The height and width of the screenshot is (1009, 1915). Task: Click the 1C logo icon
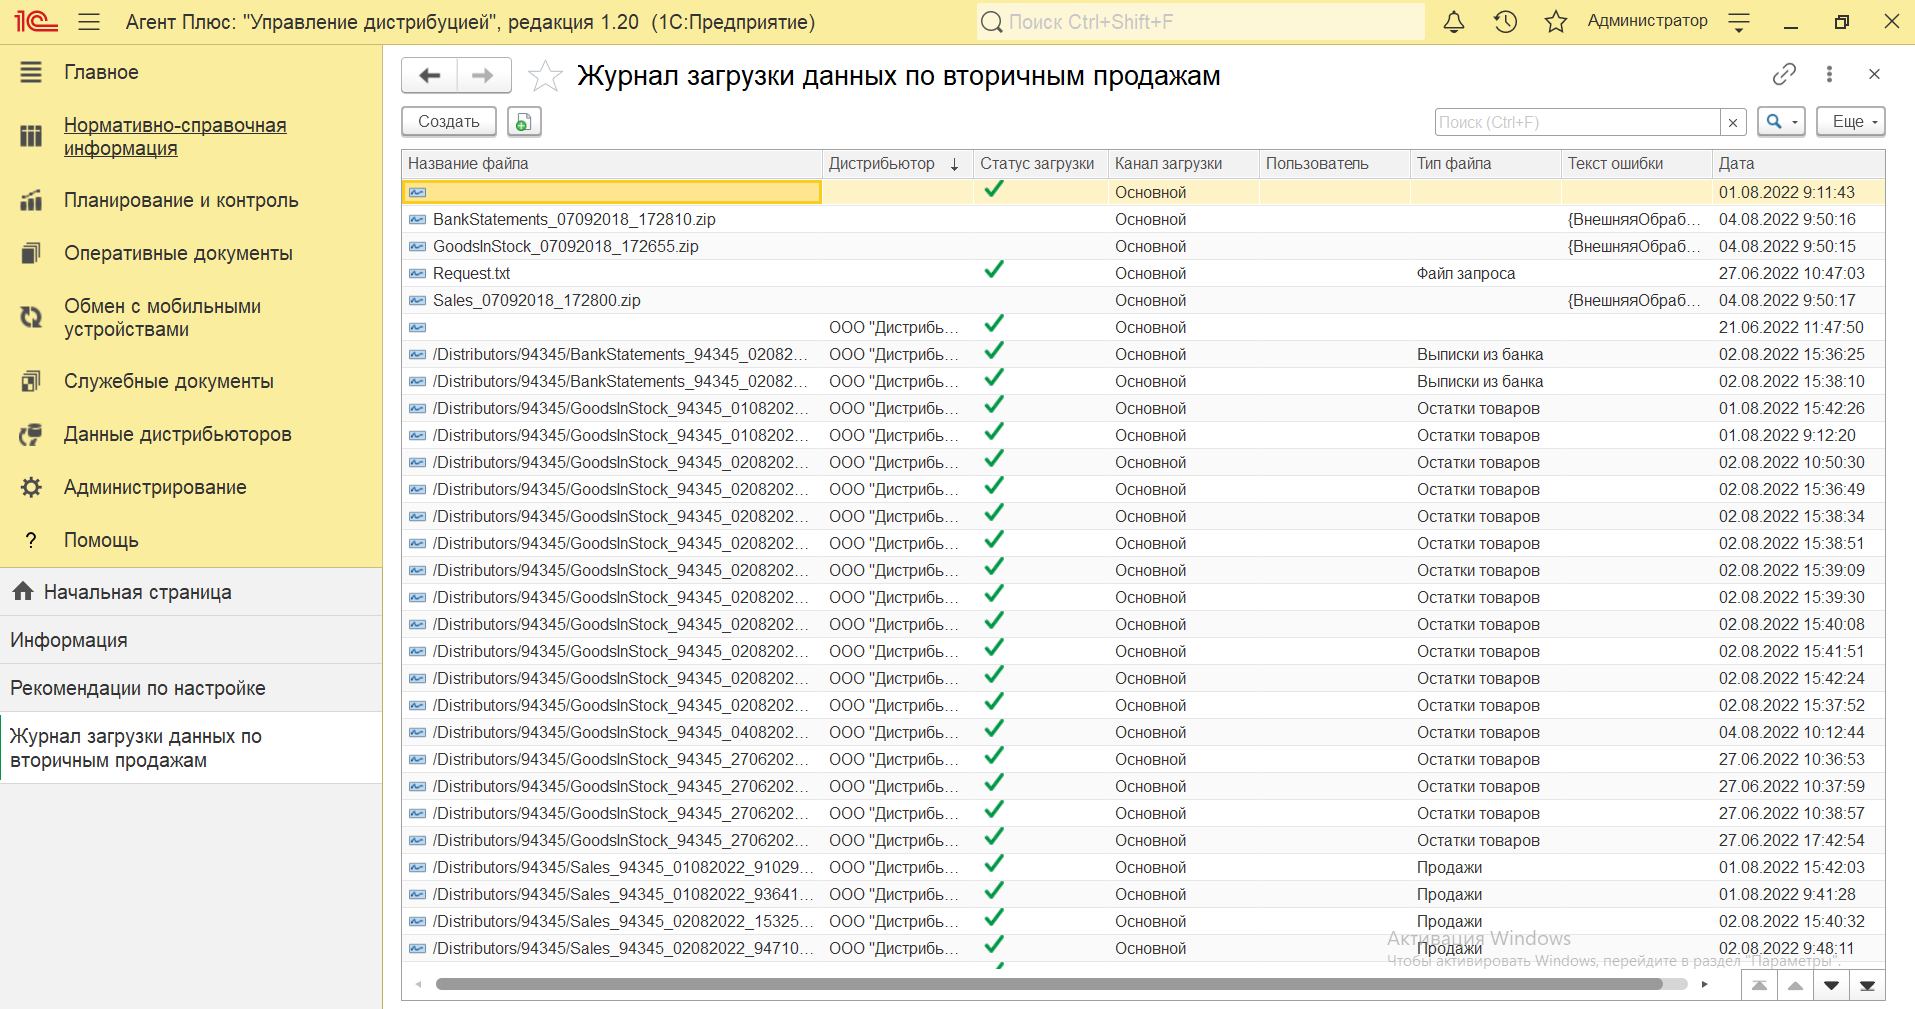[x=35, y=21]
